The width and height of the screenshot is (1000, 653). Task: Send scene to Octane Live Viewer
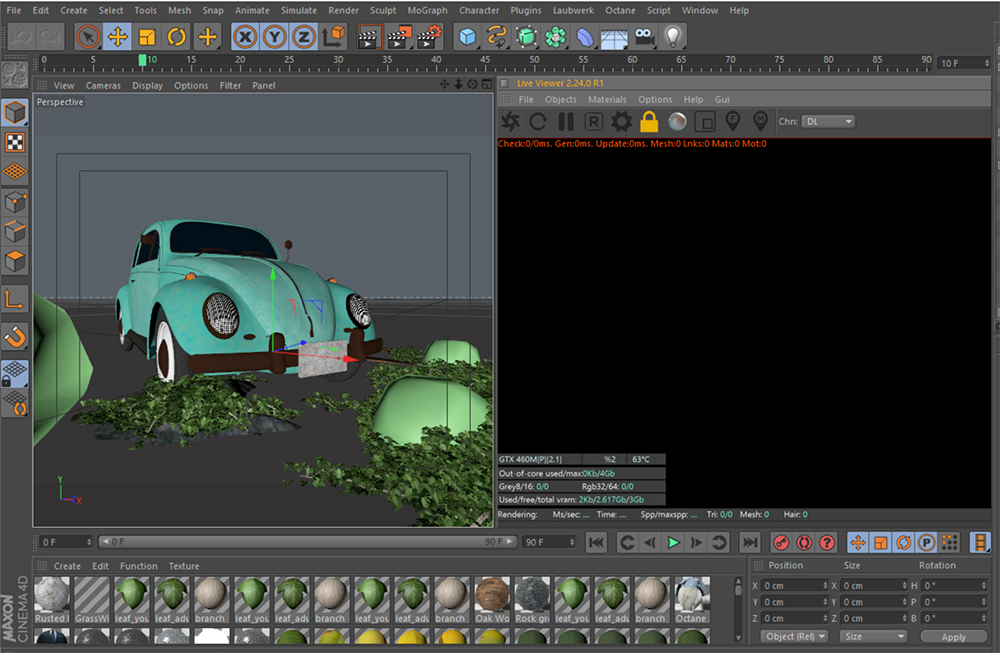(x=510, y=122)
